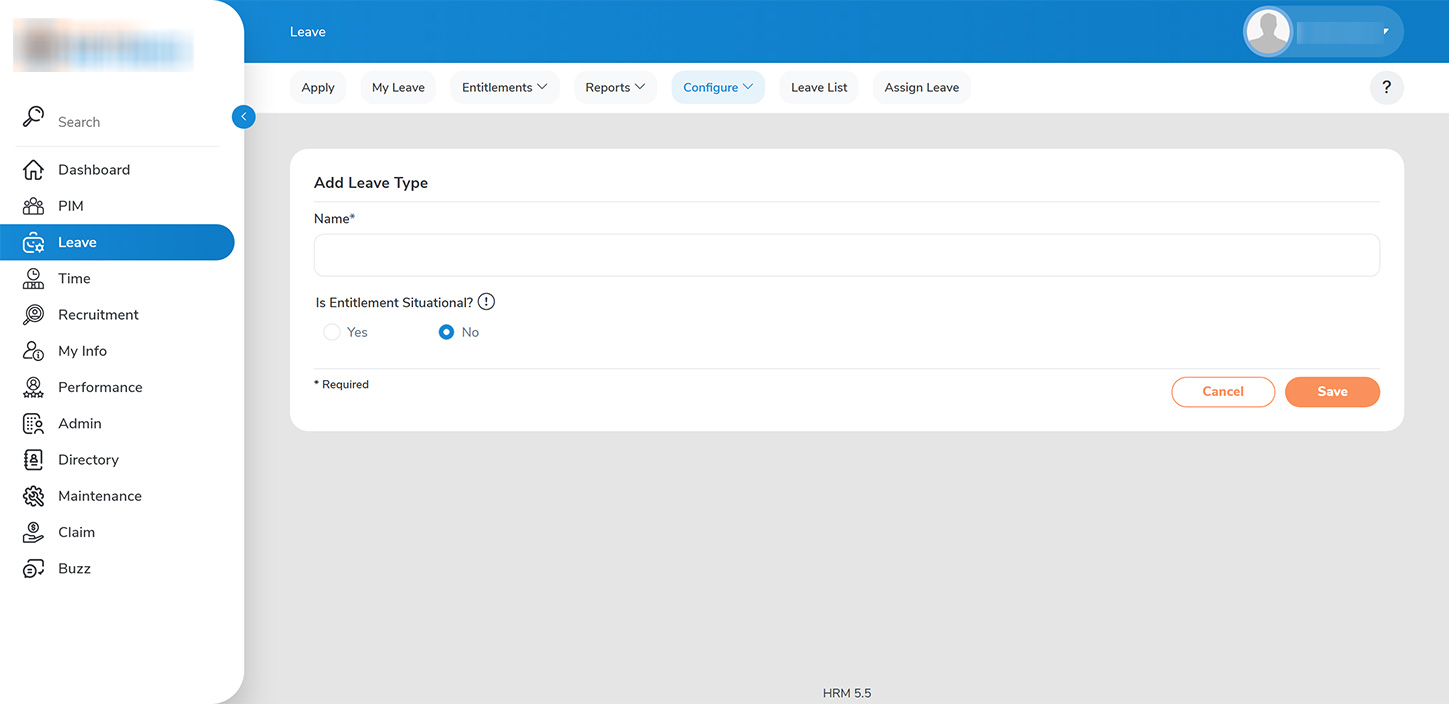Select Yes for Is Entitlement Situational
1449x704 pixels.
point(332,332)
